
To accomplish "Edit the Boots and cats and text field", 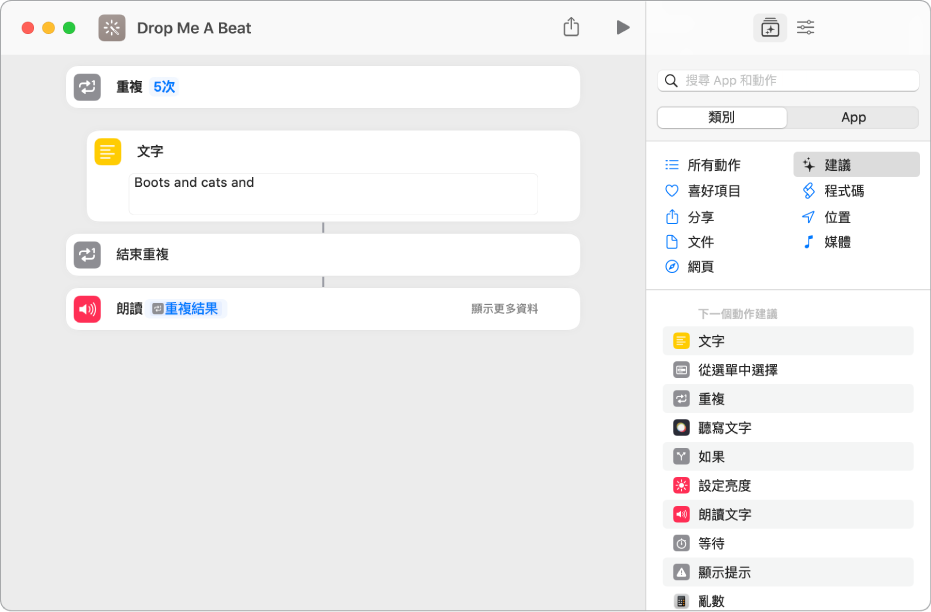I will [333, 194].
